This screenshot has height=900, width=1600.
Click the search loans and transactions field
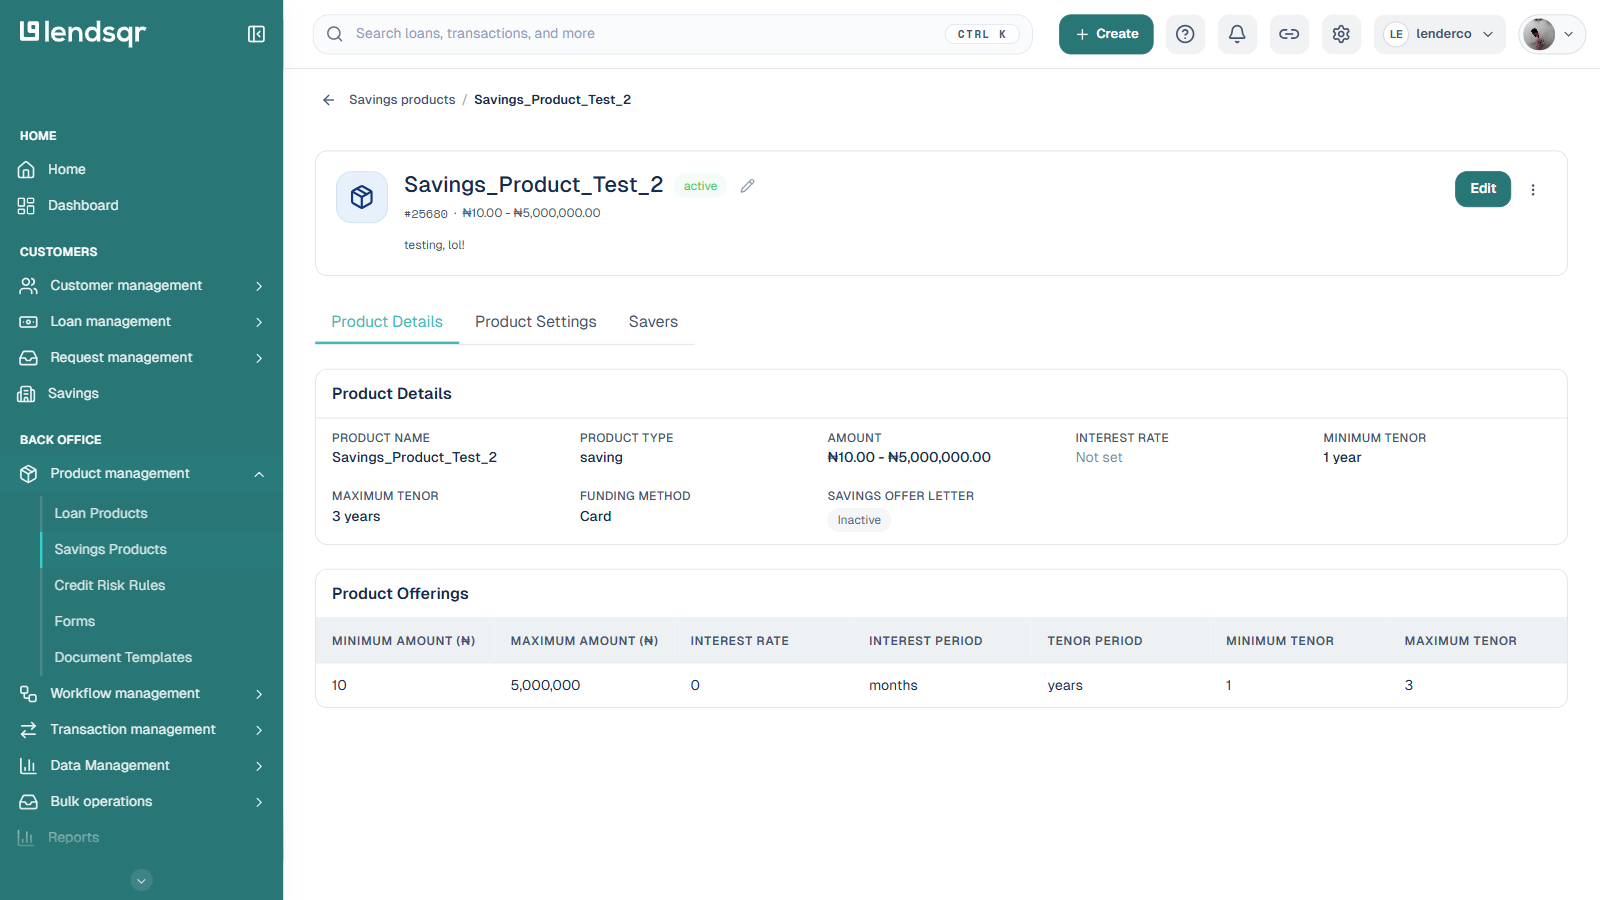[673, 34]
